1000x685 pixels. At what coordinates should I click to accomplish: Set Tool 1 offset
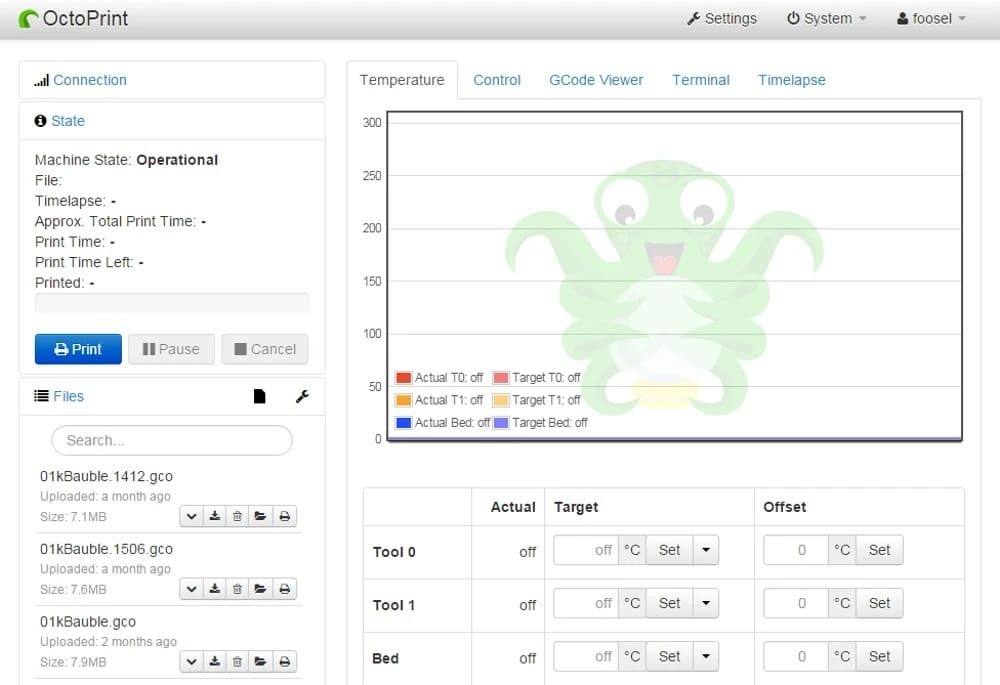point(879,603)
